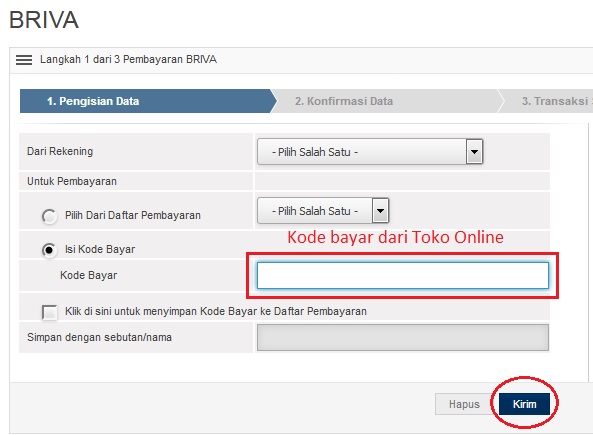Image resolution: width=593 pixels, height=435 pixels.
Task: Open the Dari Rekening dropdown
Action: coord(370,152)
